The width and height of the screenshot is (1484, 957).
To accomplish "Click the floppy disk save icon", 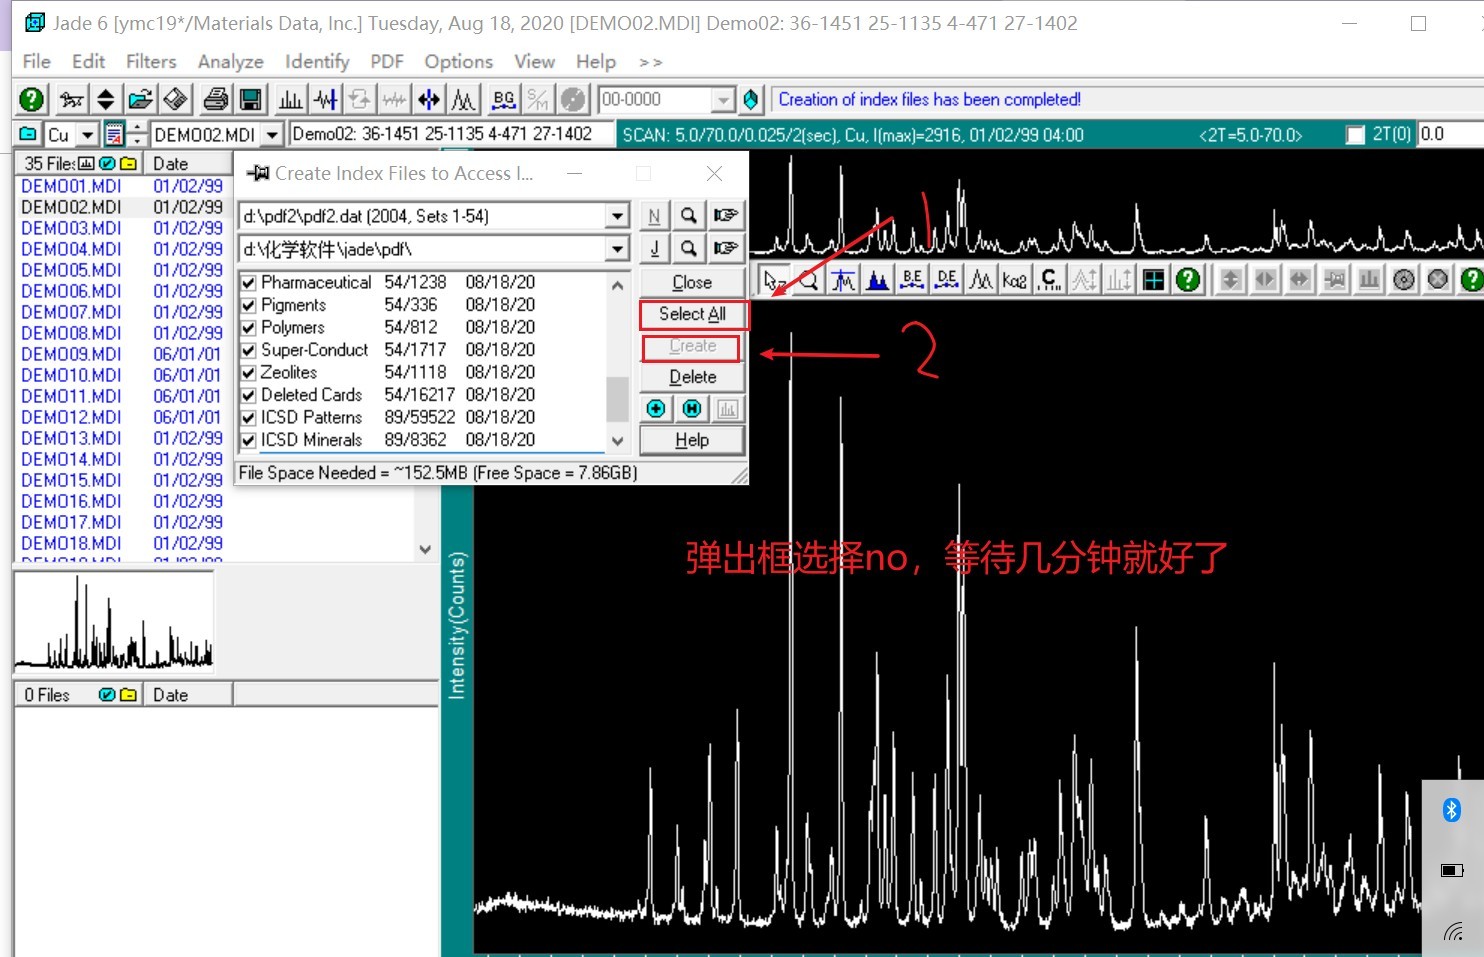I will click(x=251, y=99).
